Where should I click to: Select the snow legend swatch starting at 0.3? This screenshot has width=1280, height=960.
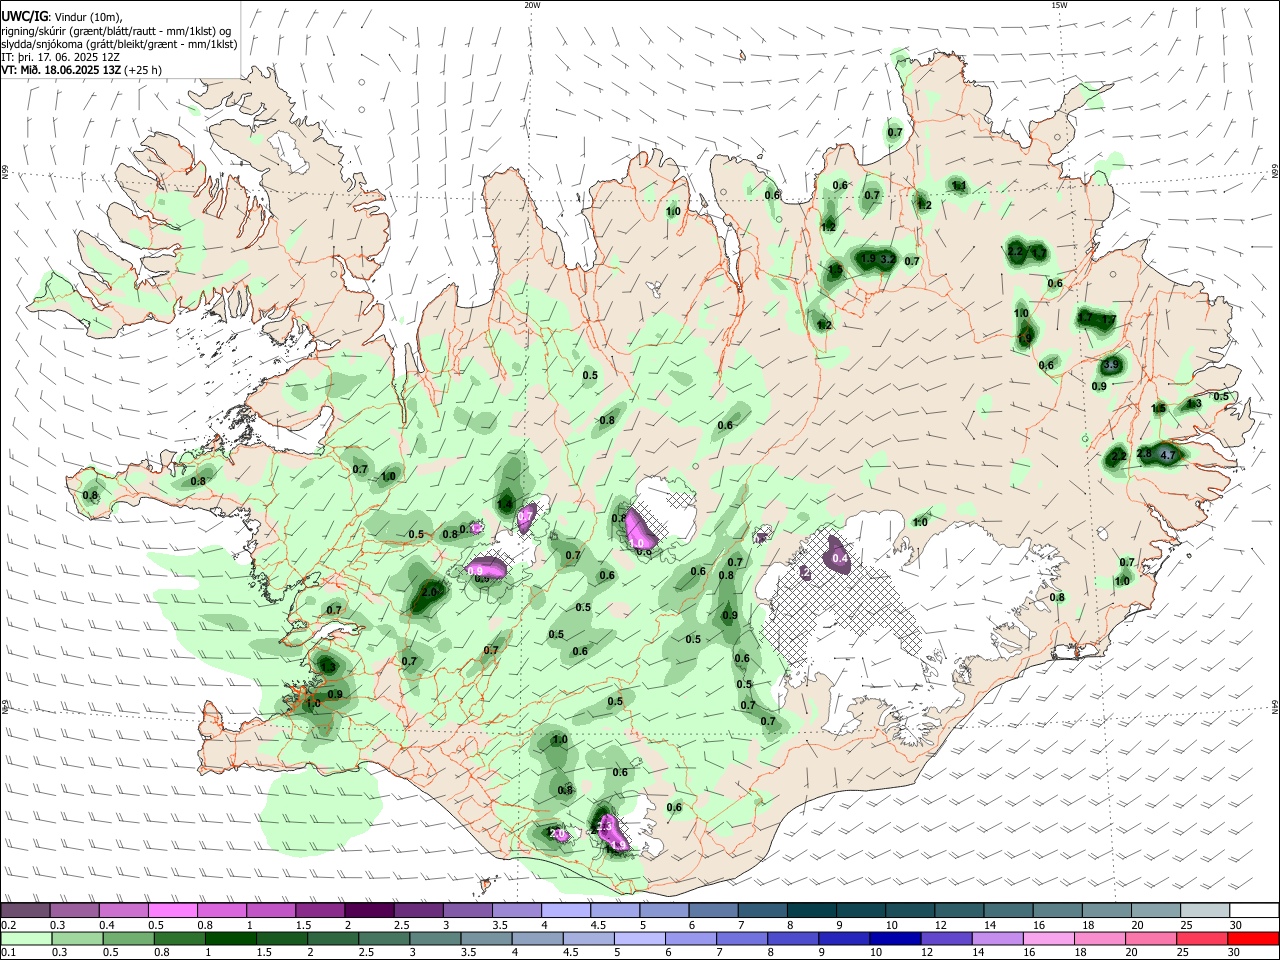pos(75,910)
